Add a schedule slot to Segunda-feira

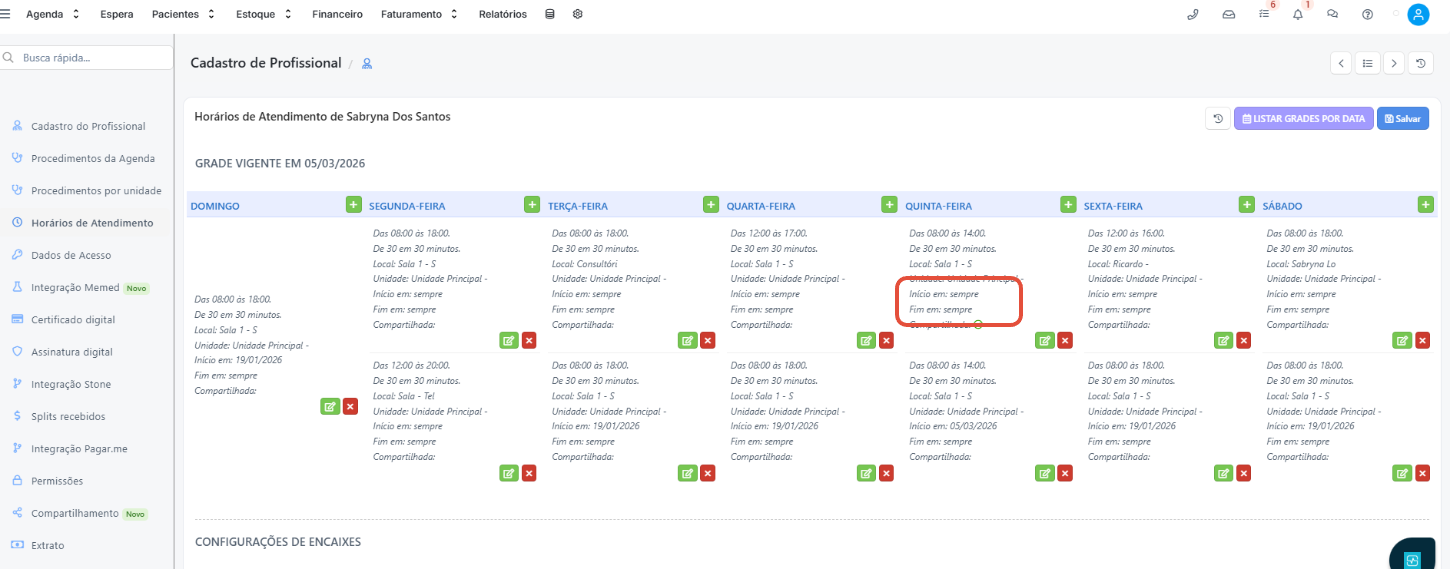(532, 204)
